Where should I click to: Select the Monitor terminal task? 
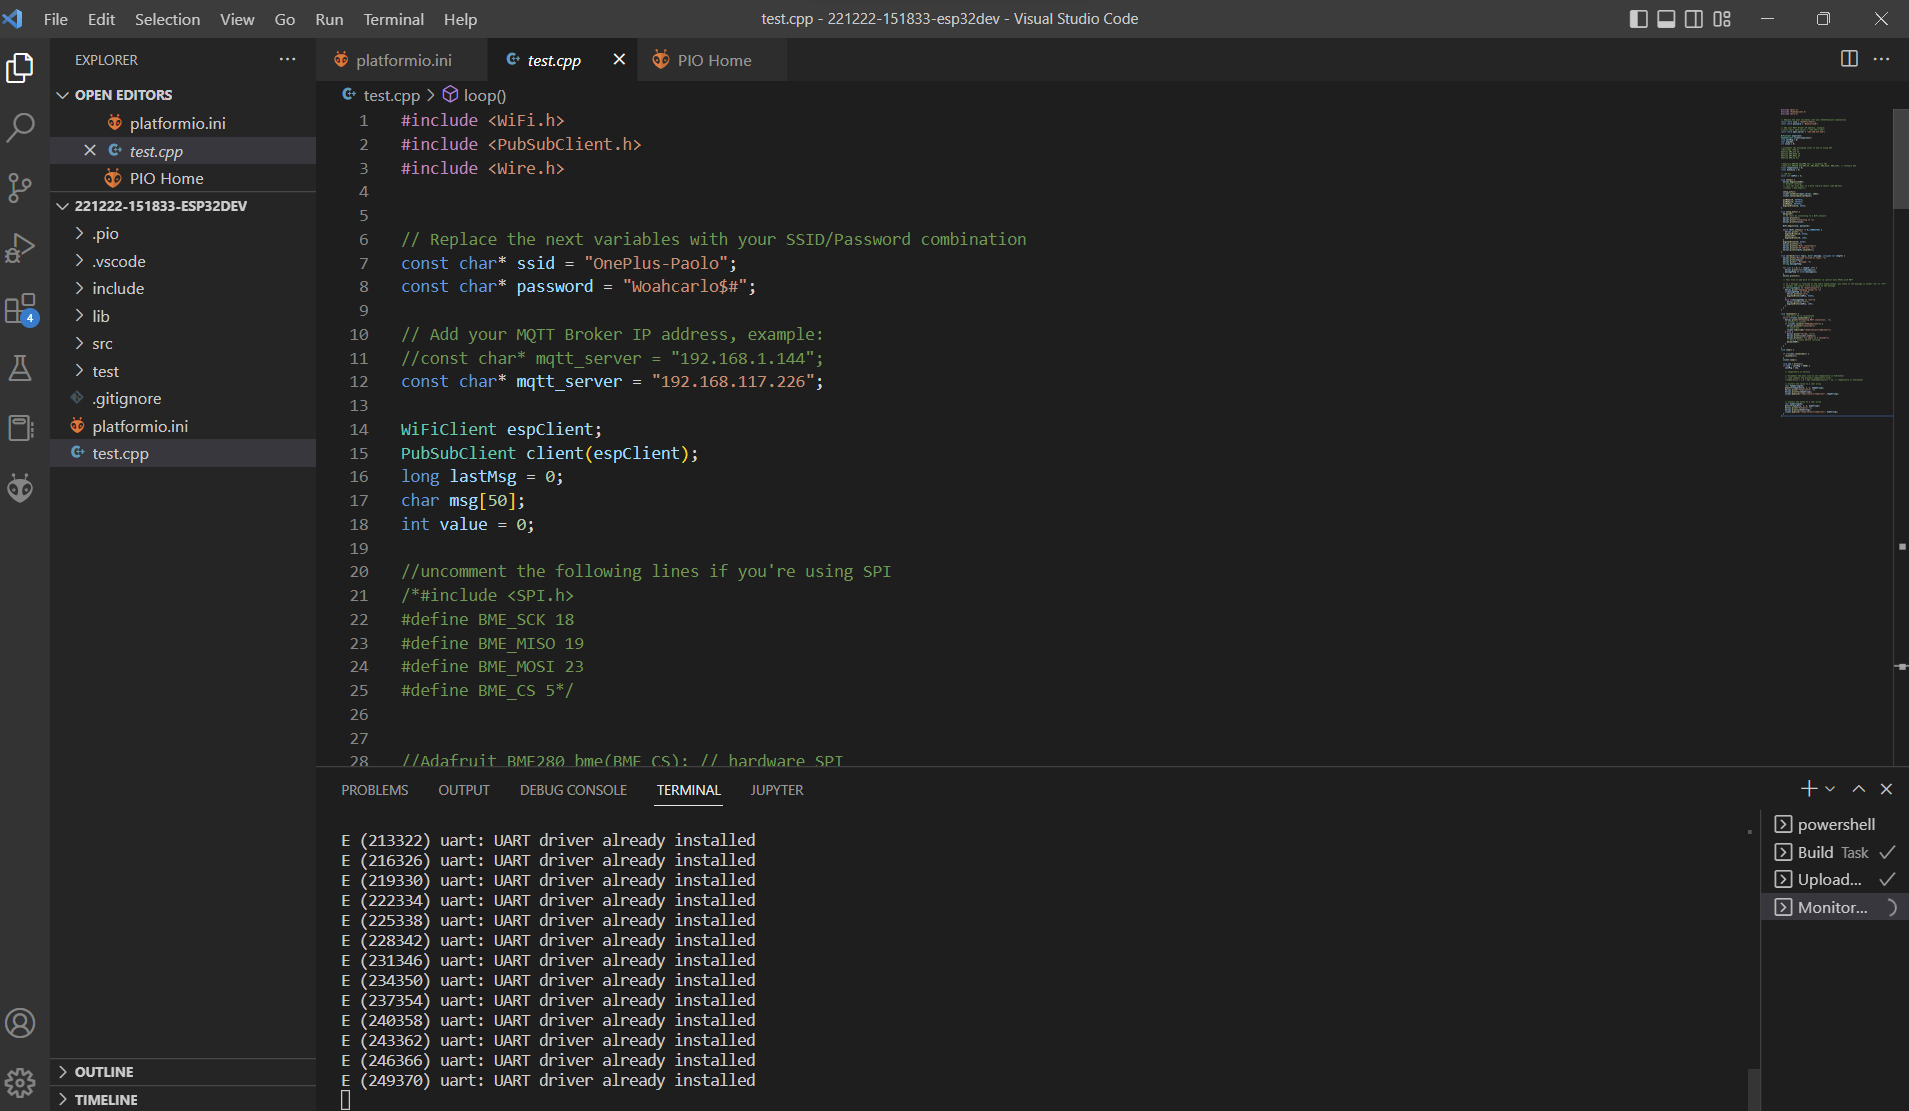coord(1832,907)
